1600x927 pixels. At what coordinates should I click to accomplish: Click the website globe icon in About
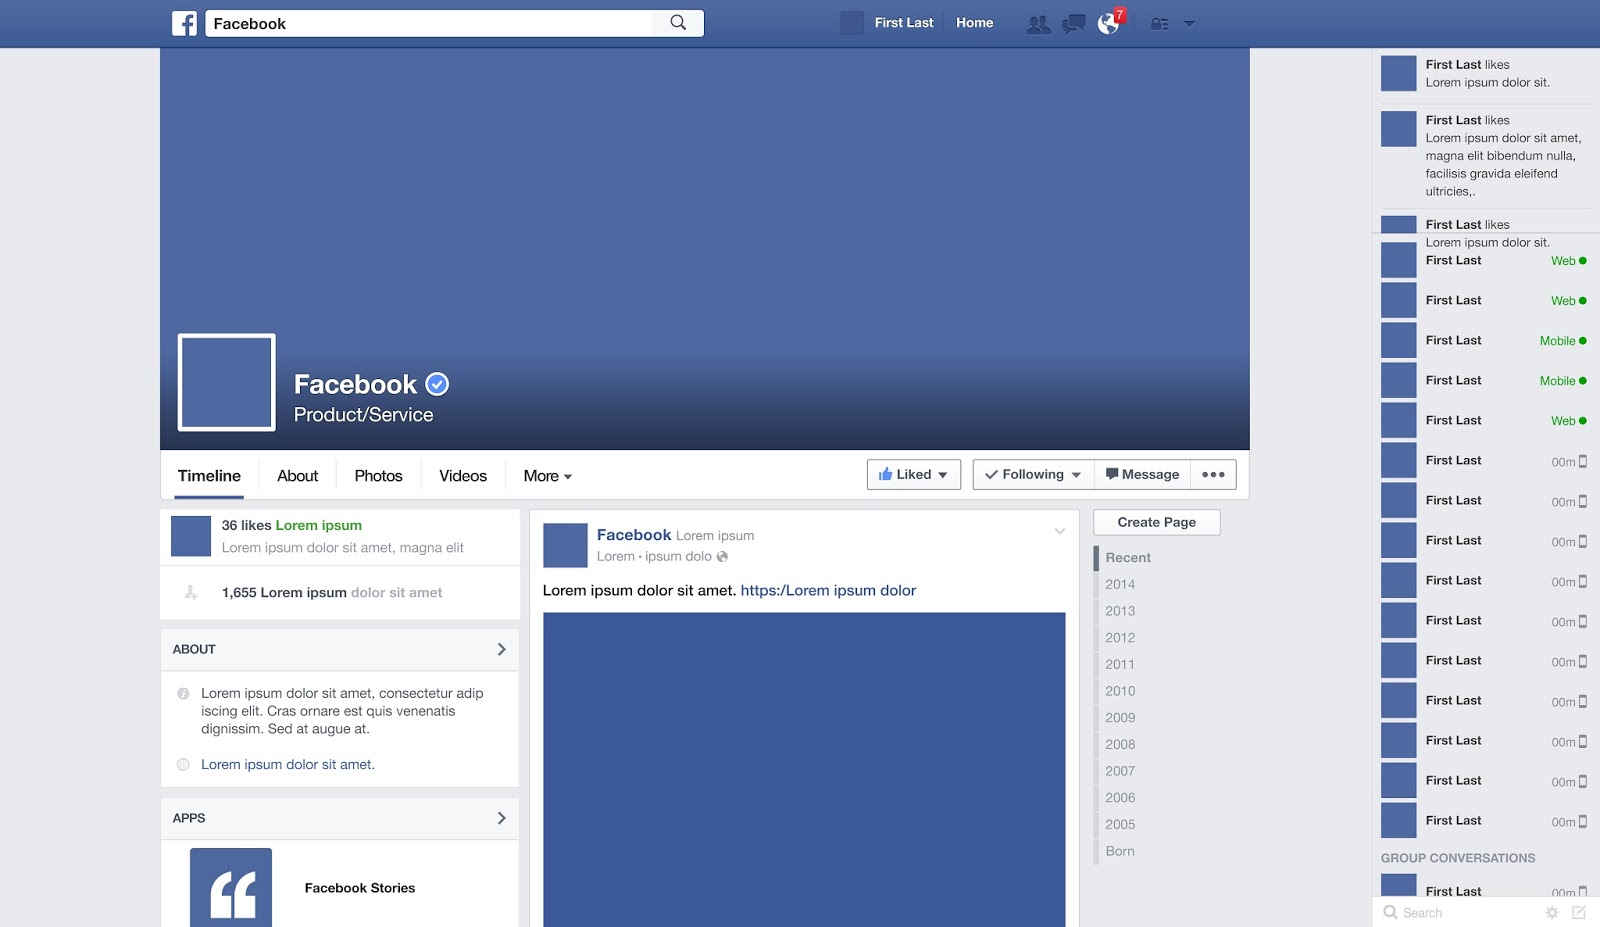pyautogui.click(x=183, y=765)
